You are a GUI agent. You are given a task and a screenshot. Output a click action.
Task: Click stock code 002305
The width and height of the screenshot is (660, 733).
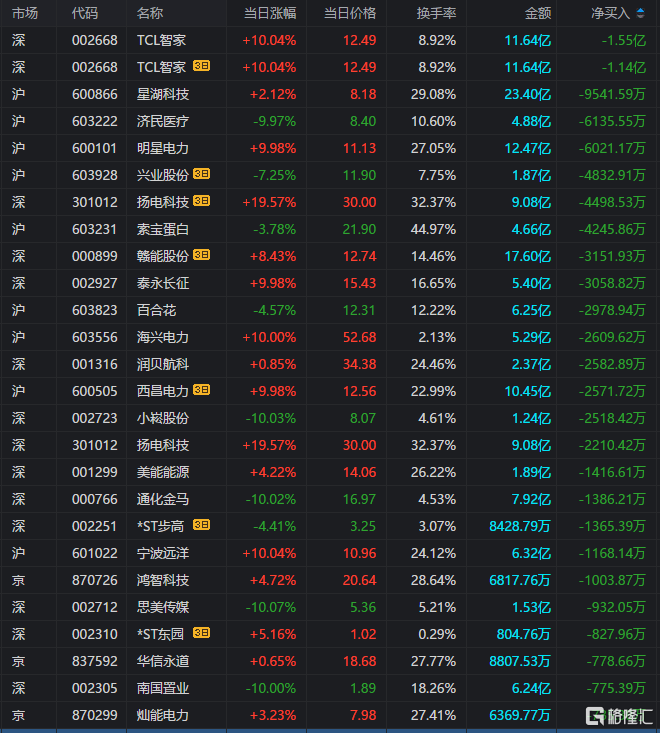(x=95, y=689)
